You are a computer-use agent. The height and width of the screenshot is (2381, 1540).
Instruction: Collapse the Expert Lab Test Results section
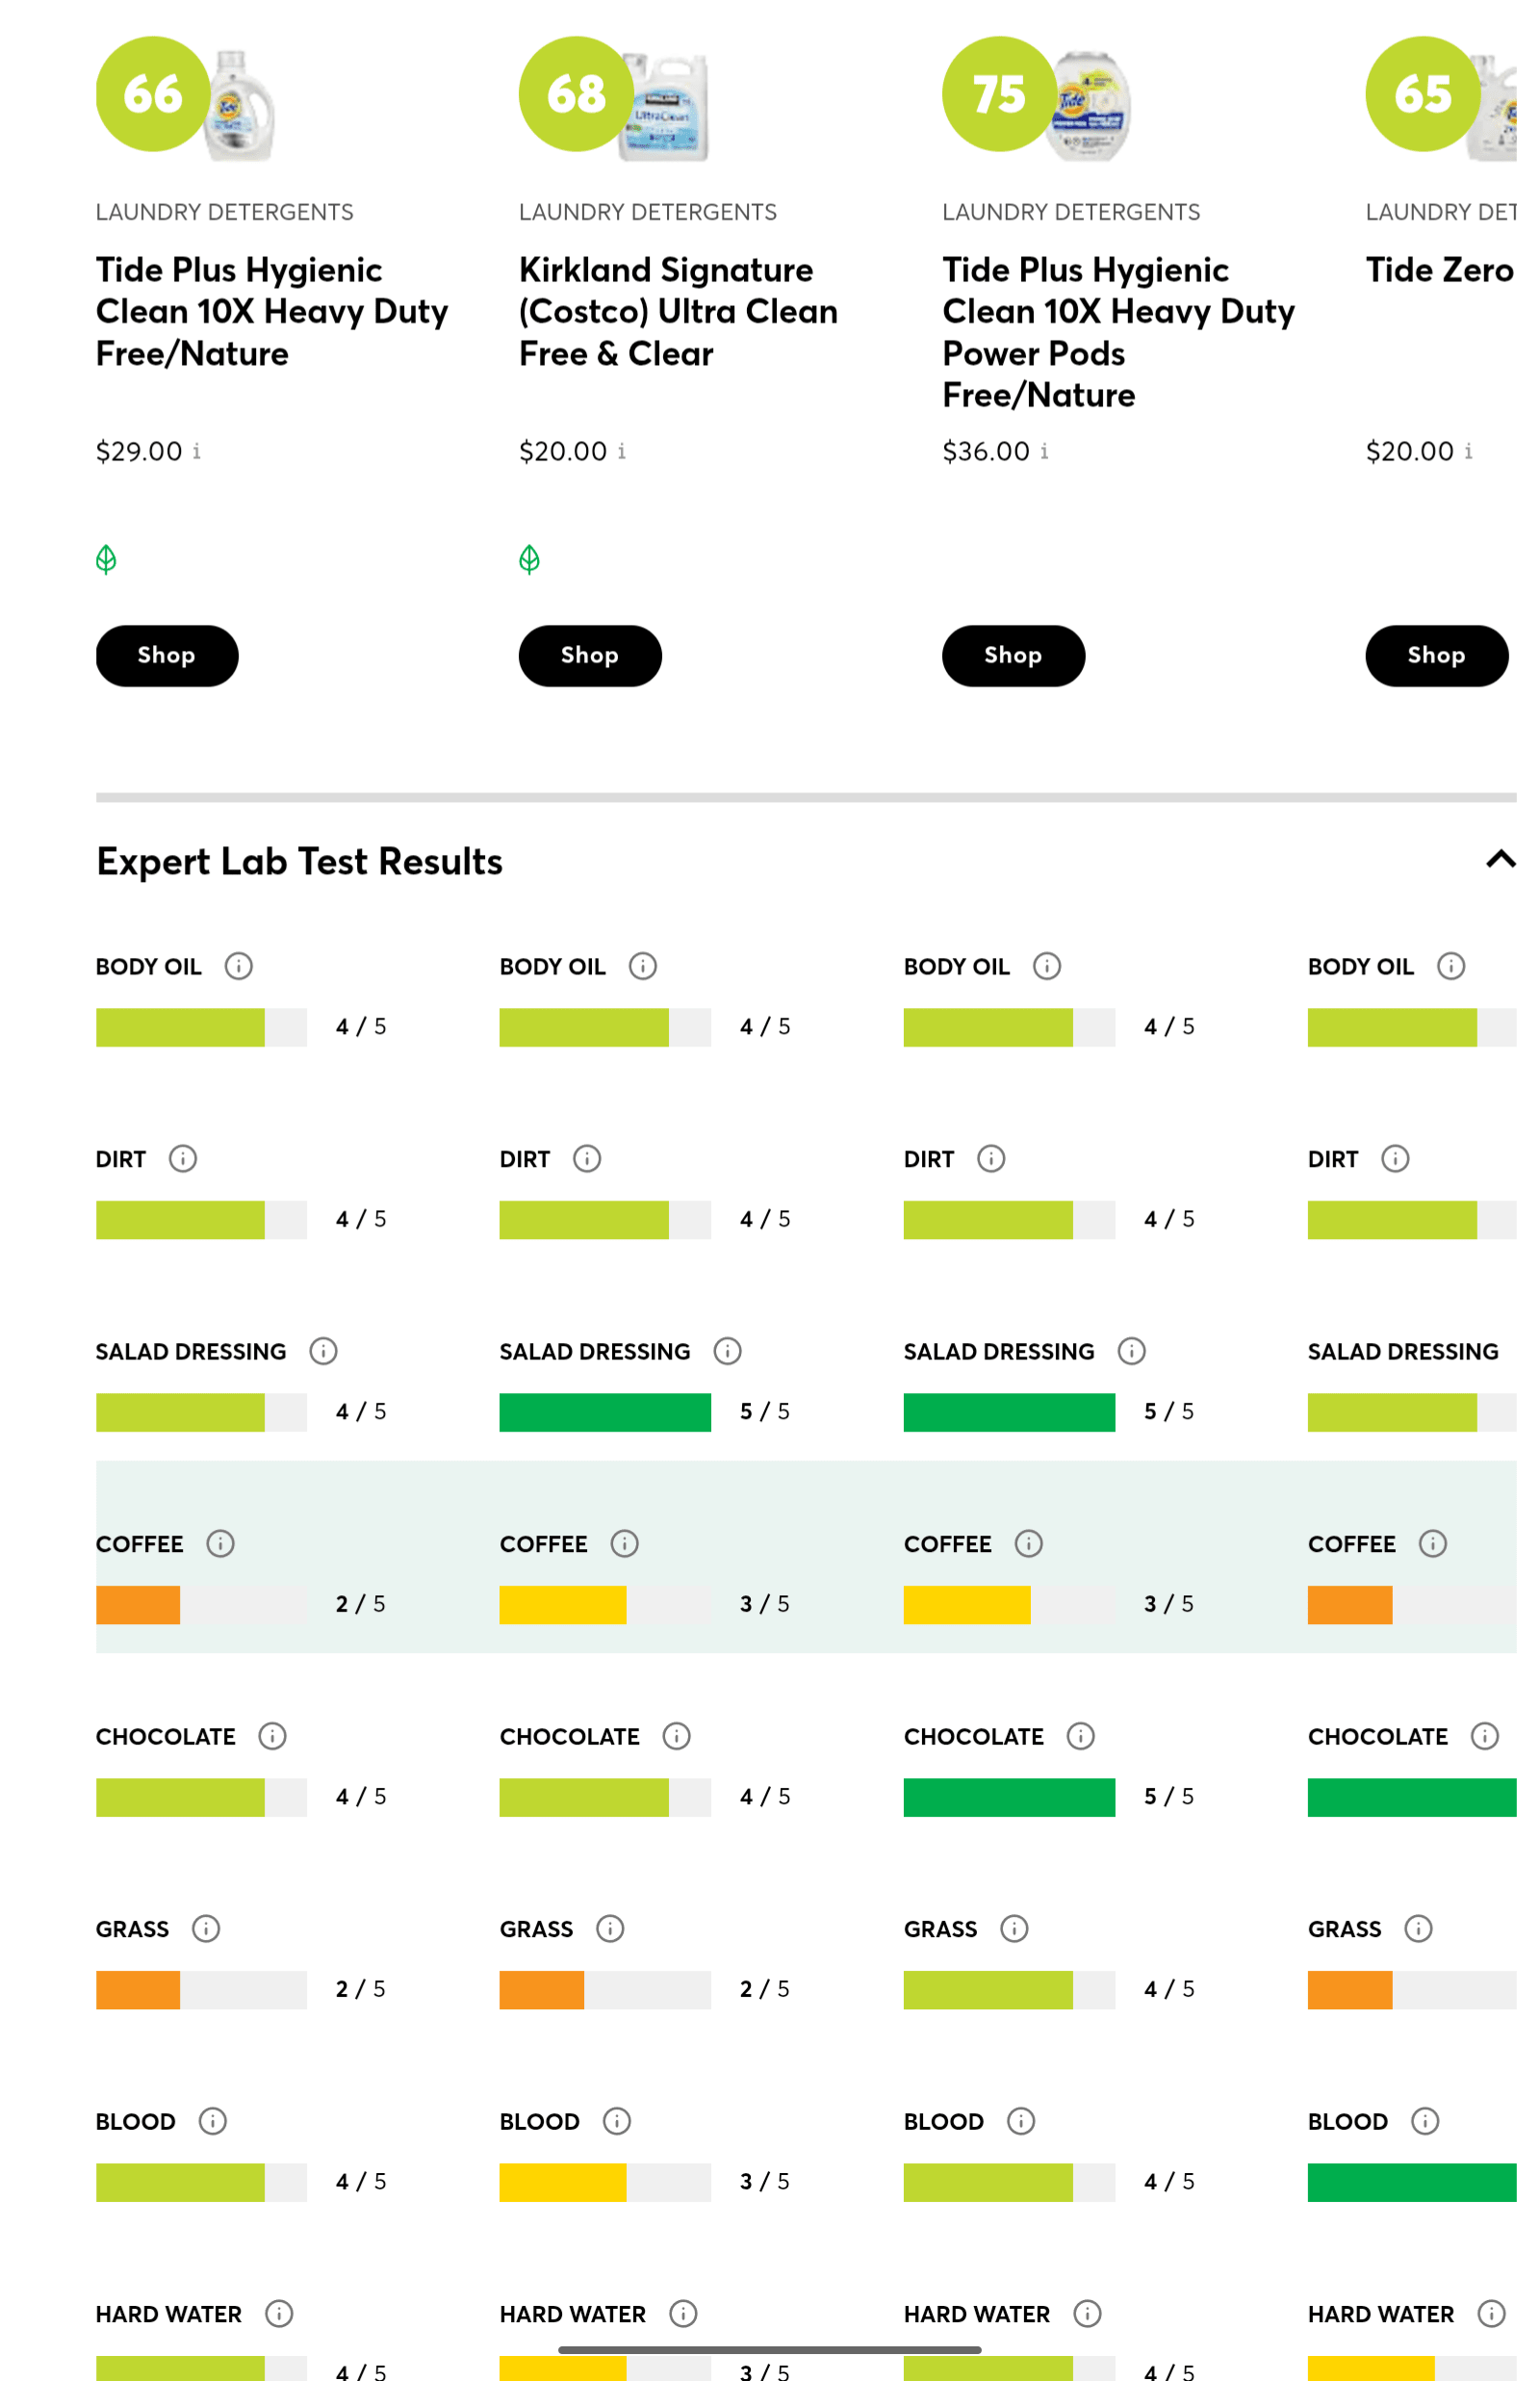coord(1499,860)
